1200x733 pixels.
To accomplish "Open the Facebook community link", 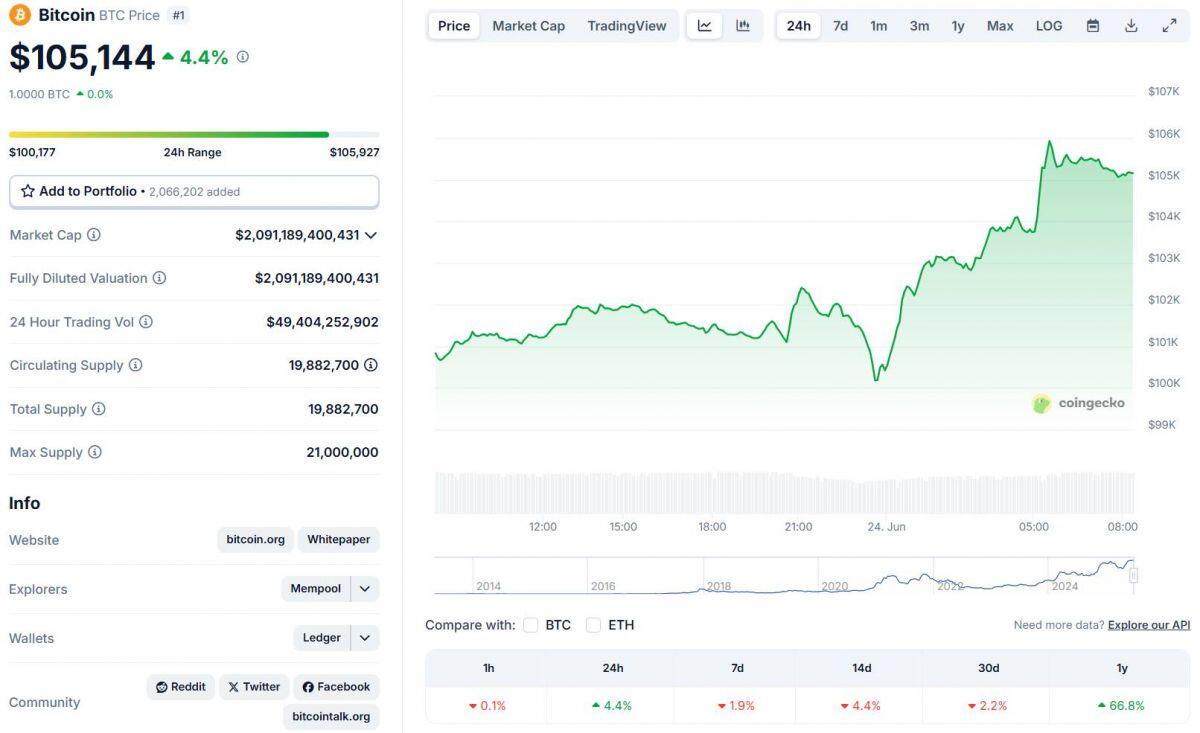I will pos(336,687).
